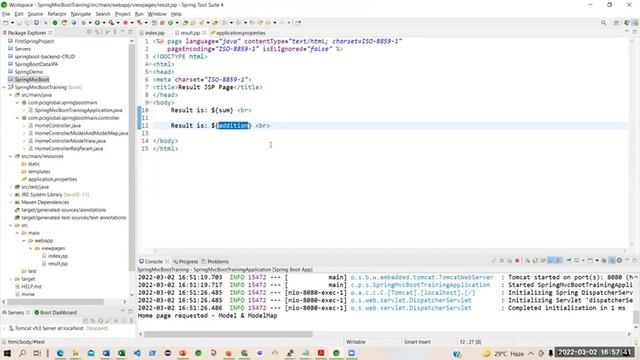Click the Open Console icon
The image size is (640, 360).
(590, 260)
